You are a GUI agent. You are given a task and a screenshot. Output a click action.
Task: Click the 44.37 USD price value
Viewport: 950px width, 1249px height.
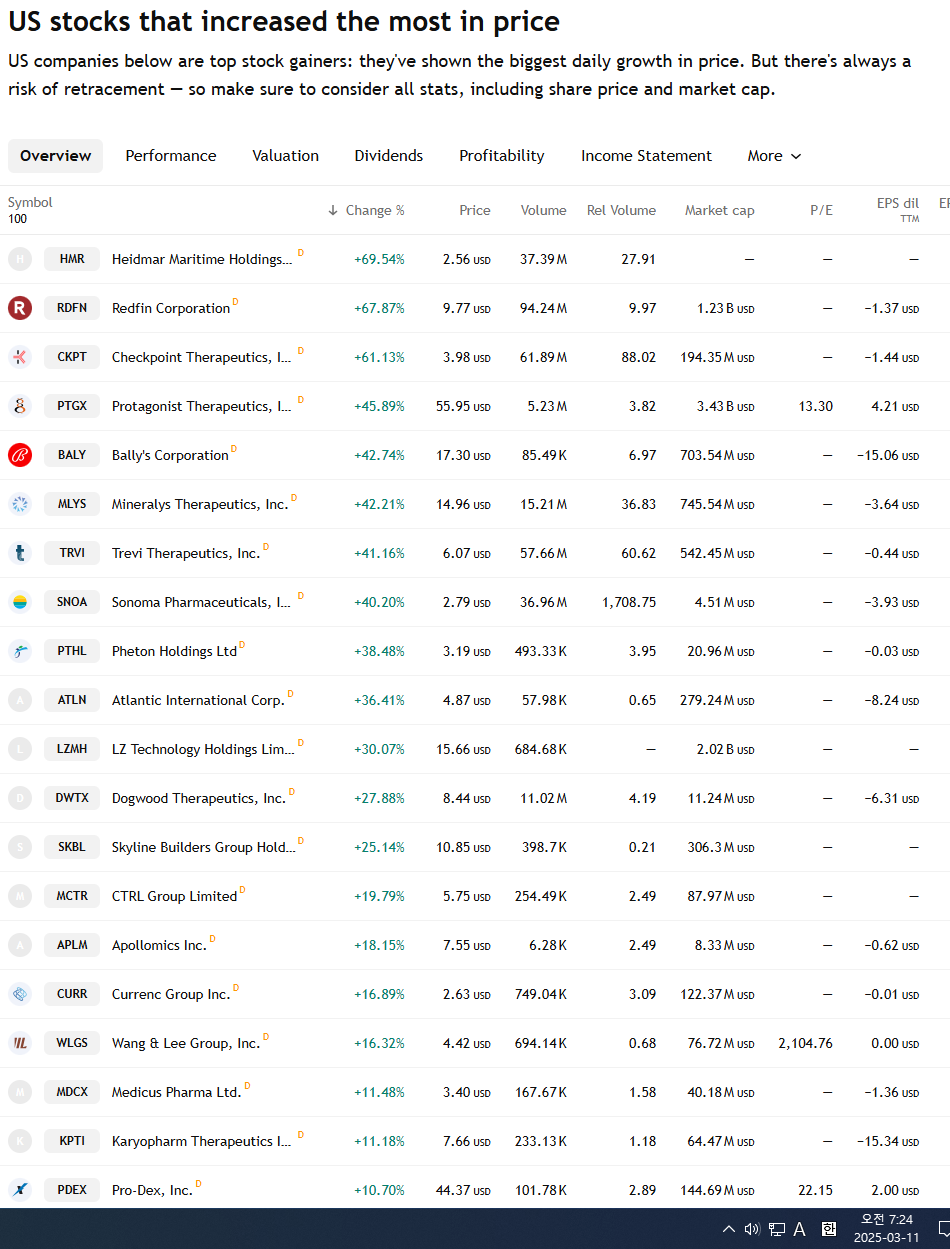pyautogui.click(x=463, y=1190)
